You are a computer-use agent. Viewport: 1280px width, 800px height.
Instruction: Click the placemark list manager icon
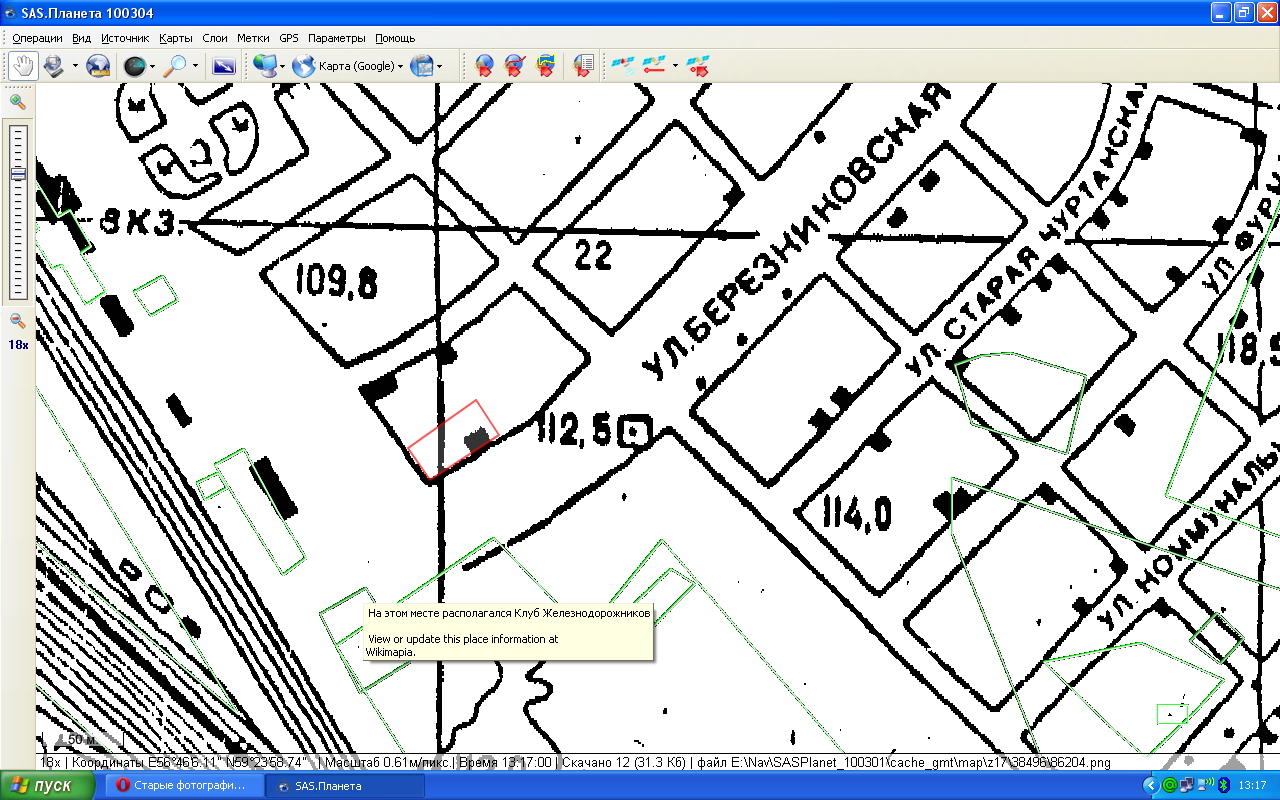tap(583, 66)
